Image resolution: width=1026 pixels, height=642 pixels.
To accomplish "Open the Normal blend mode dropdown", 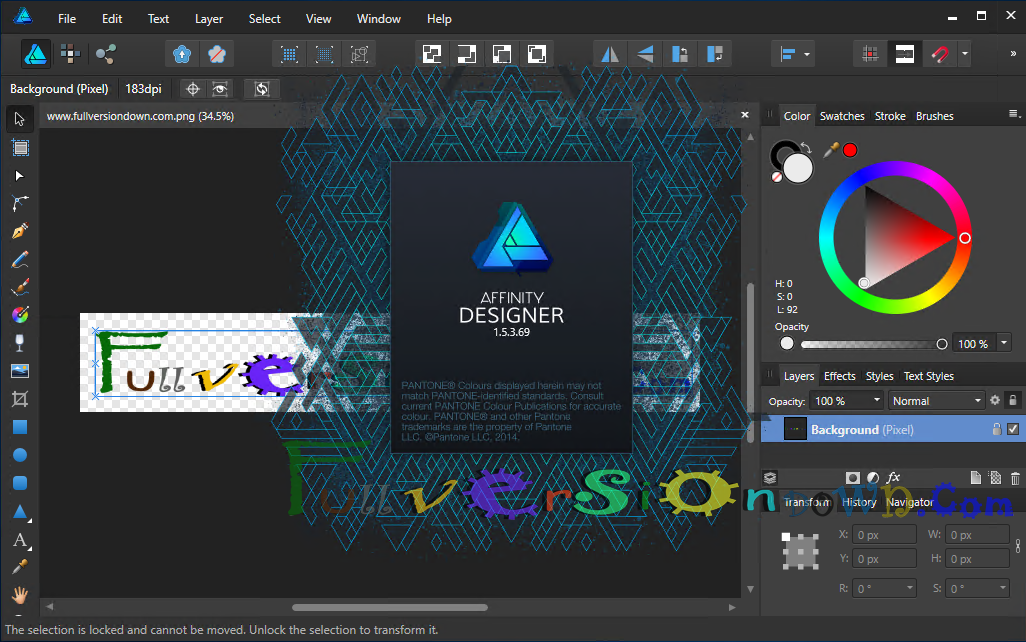I will point(936,401).
